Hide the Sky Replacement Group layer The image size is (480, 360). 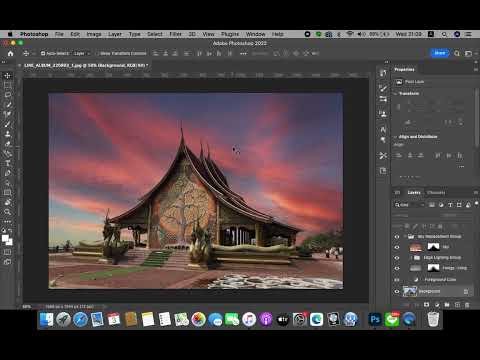[x=397, y=236]
